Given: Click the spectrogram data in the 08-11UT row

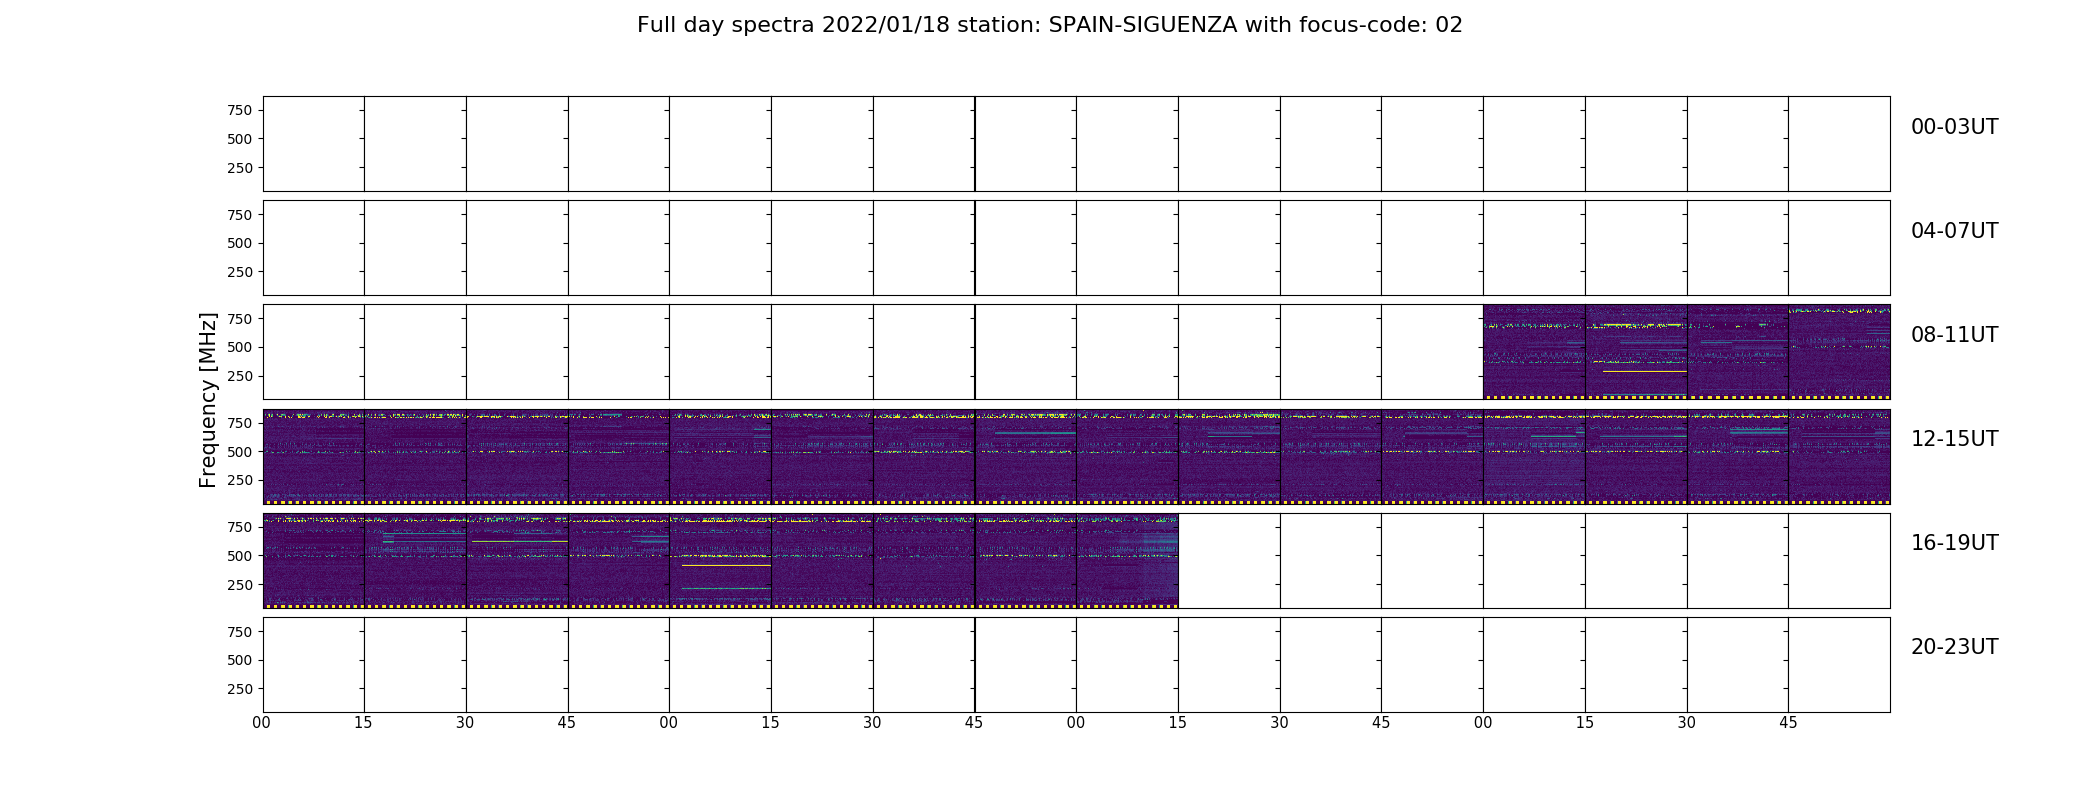Looking at the screenshot, I should click(x=1686, y=352).
